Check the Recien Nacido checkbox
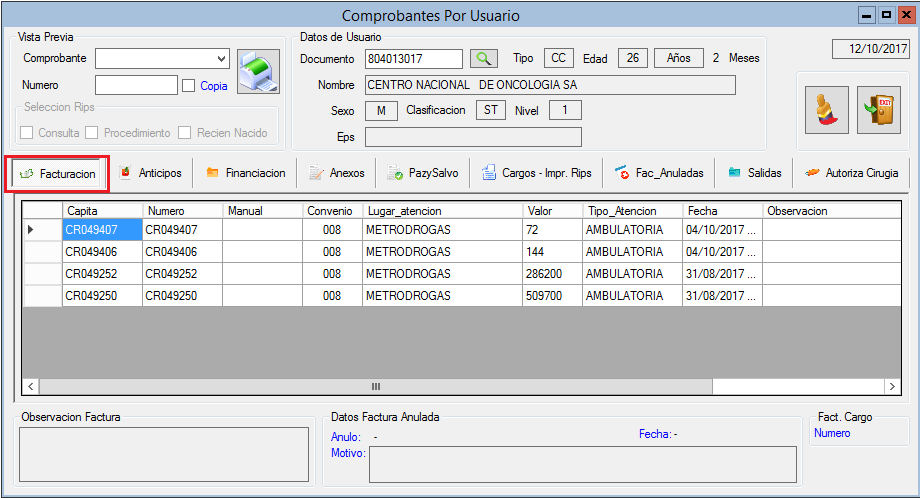 (x=186, y=132)
